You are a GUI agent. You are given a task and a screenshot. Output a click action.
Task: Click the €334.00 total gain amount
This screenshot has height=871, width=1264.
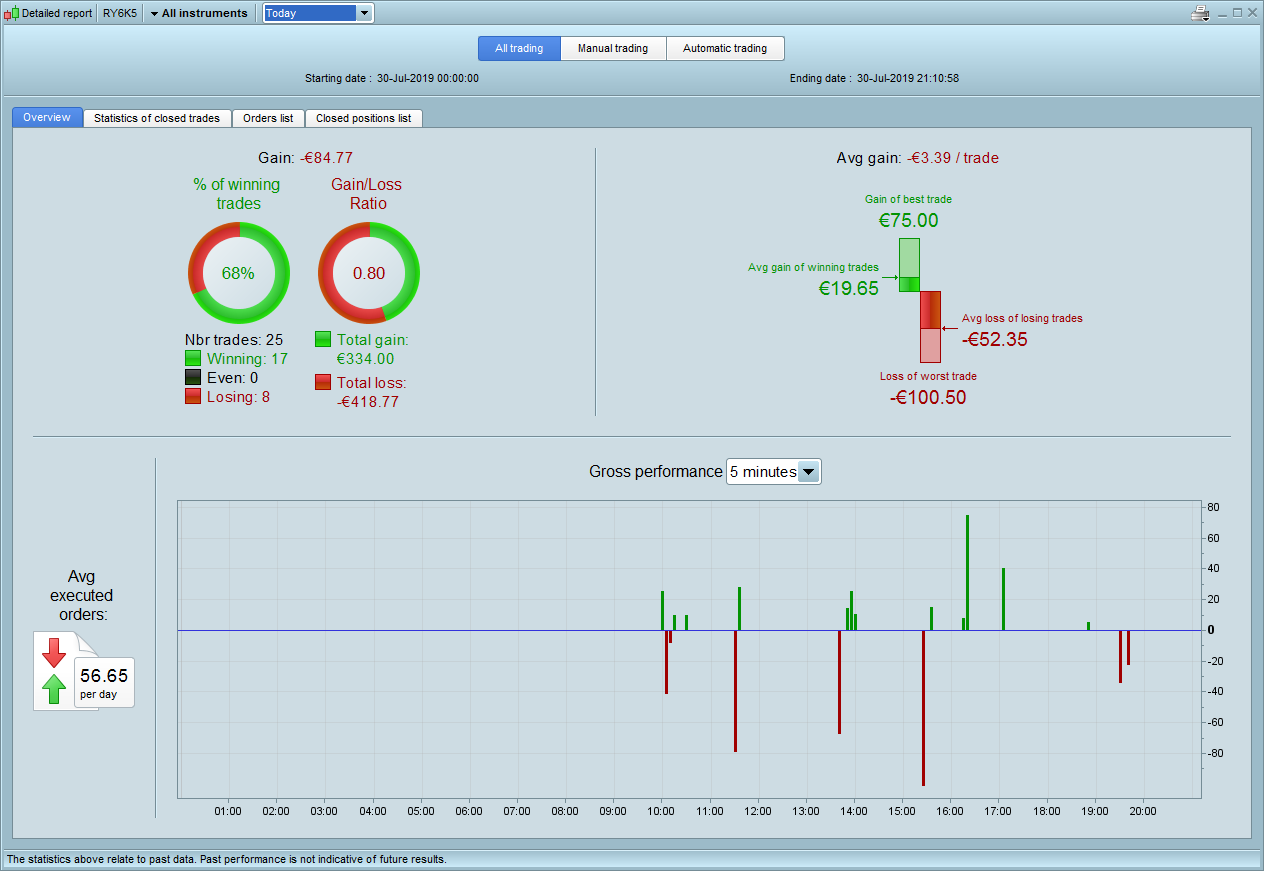[365, 359]
